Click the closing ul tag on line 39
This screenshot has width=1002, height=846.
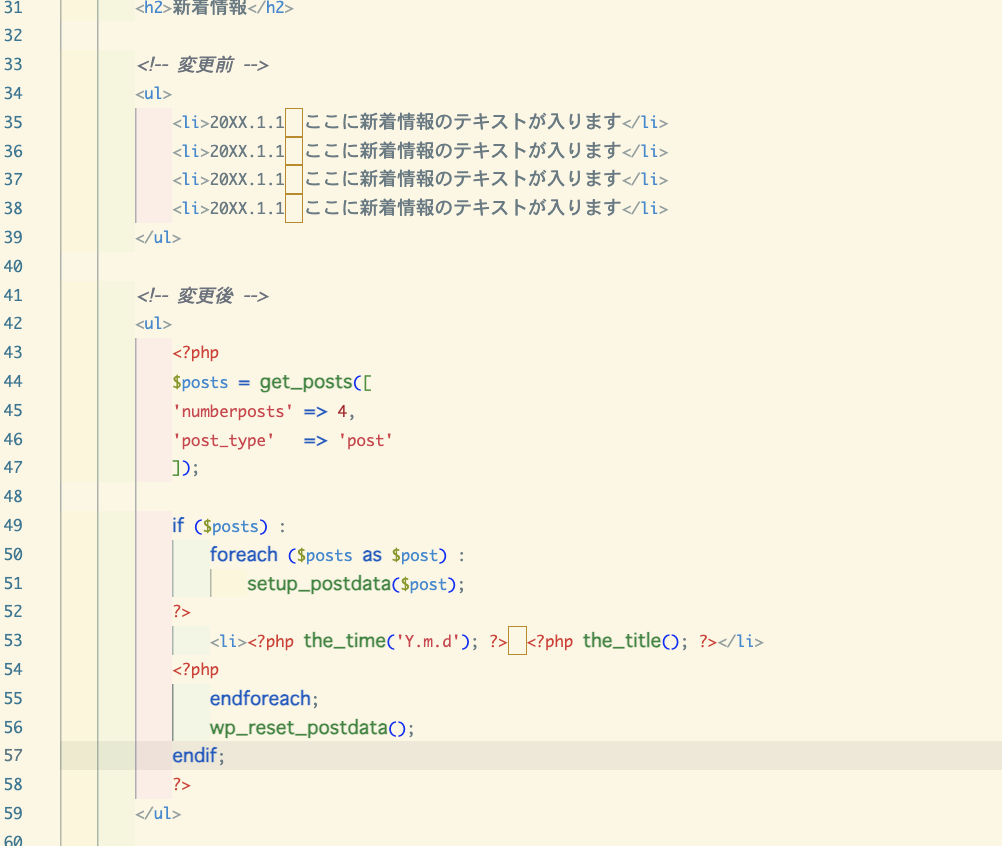(158, 237)
